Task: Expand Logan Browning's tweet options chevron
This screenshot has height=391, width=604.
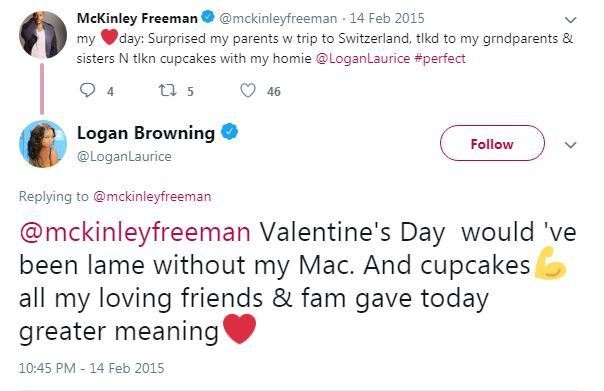Action: click(x=570, y=145)
